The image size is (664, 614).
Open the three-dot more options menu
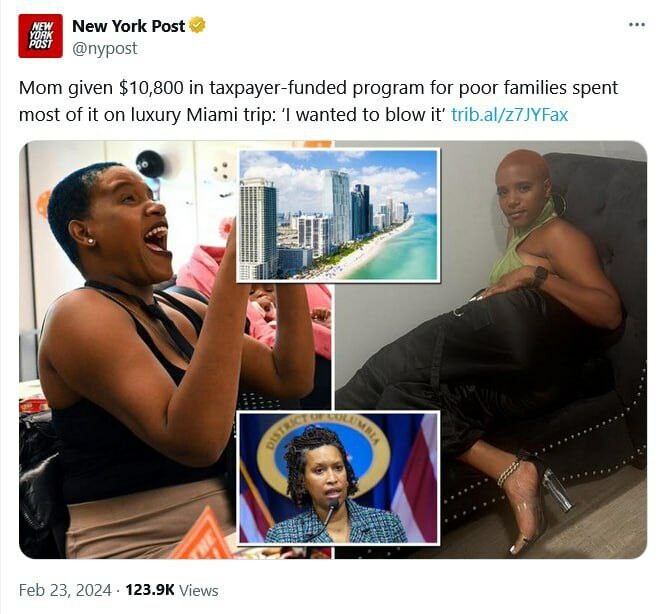point(637,25)
